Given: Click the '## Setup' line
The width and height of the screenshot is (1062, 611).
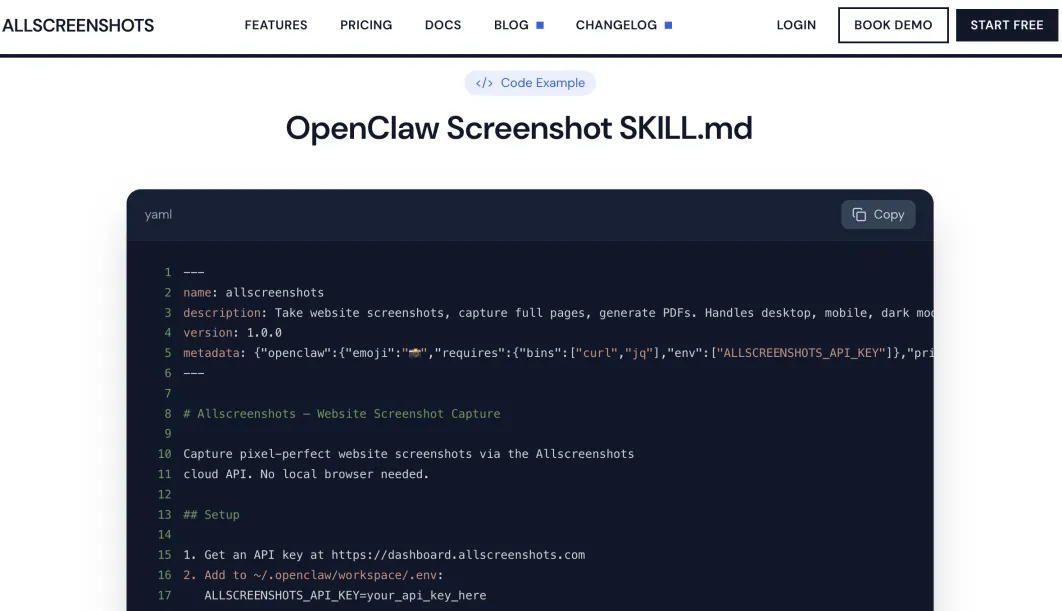Looking at the screenshot, I should [211, 515].
